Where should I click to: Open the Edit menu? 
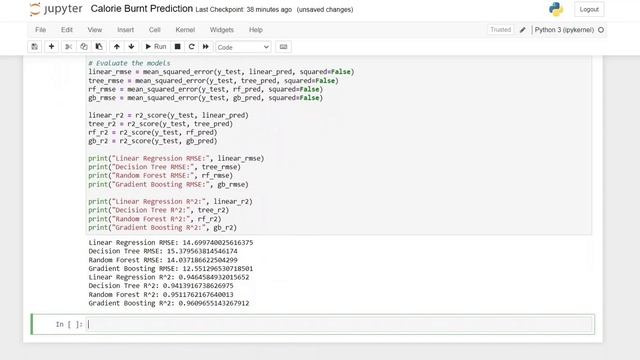click(x=67, y=30)
